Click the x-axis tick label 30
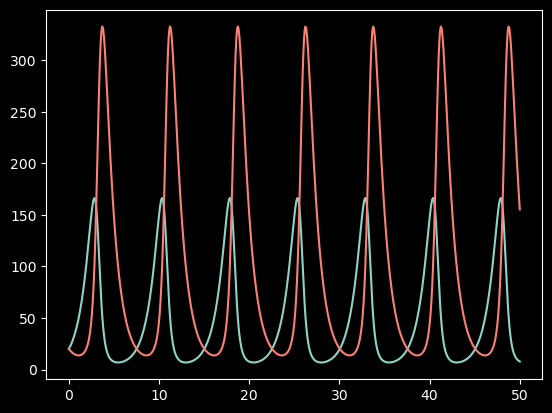The image size is (552, 413). point(339,396)
